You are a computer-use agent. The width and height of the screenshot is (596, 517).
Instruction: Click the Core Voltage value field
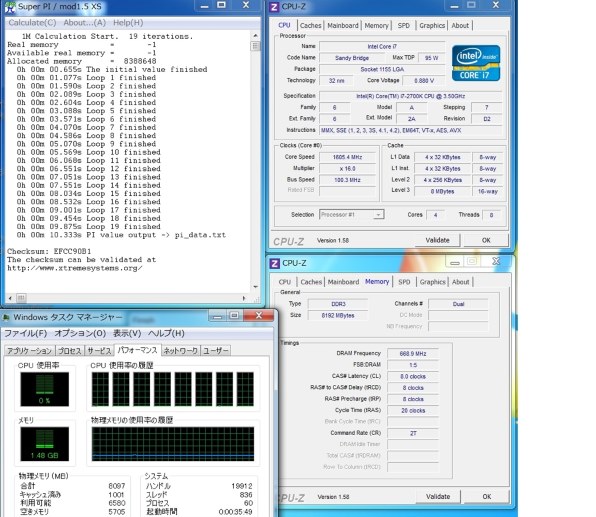click(x=424, y=81)
